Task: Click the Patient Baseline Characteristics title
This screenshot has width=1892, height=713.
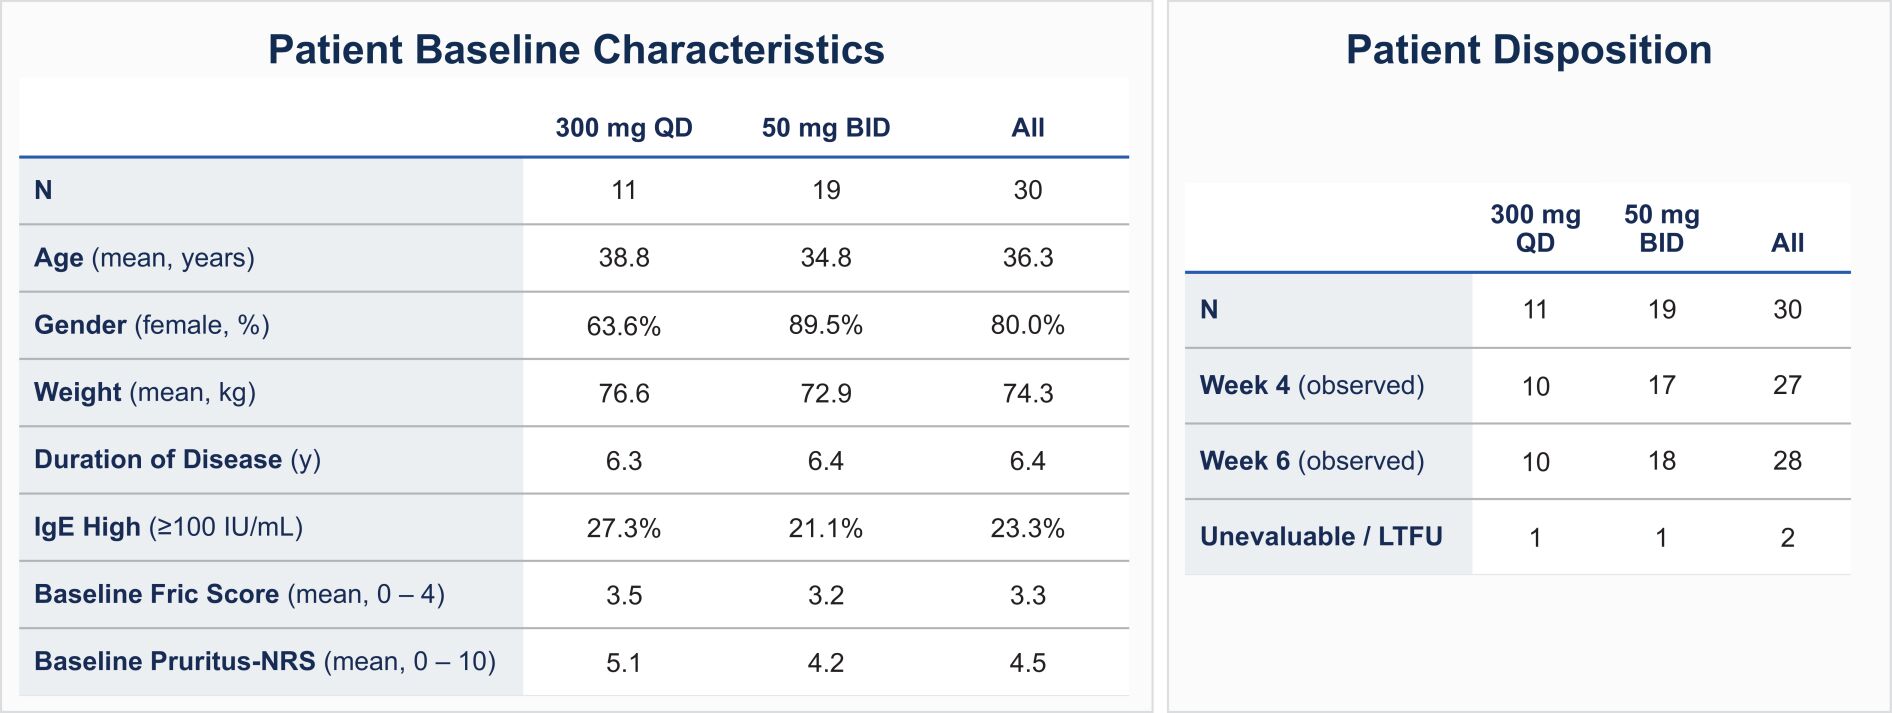Action: pos(576,50)
